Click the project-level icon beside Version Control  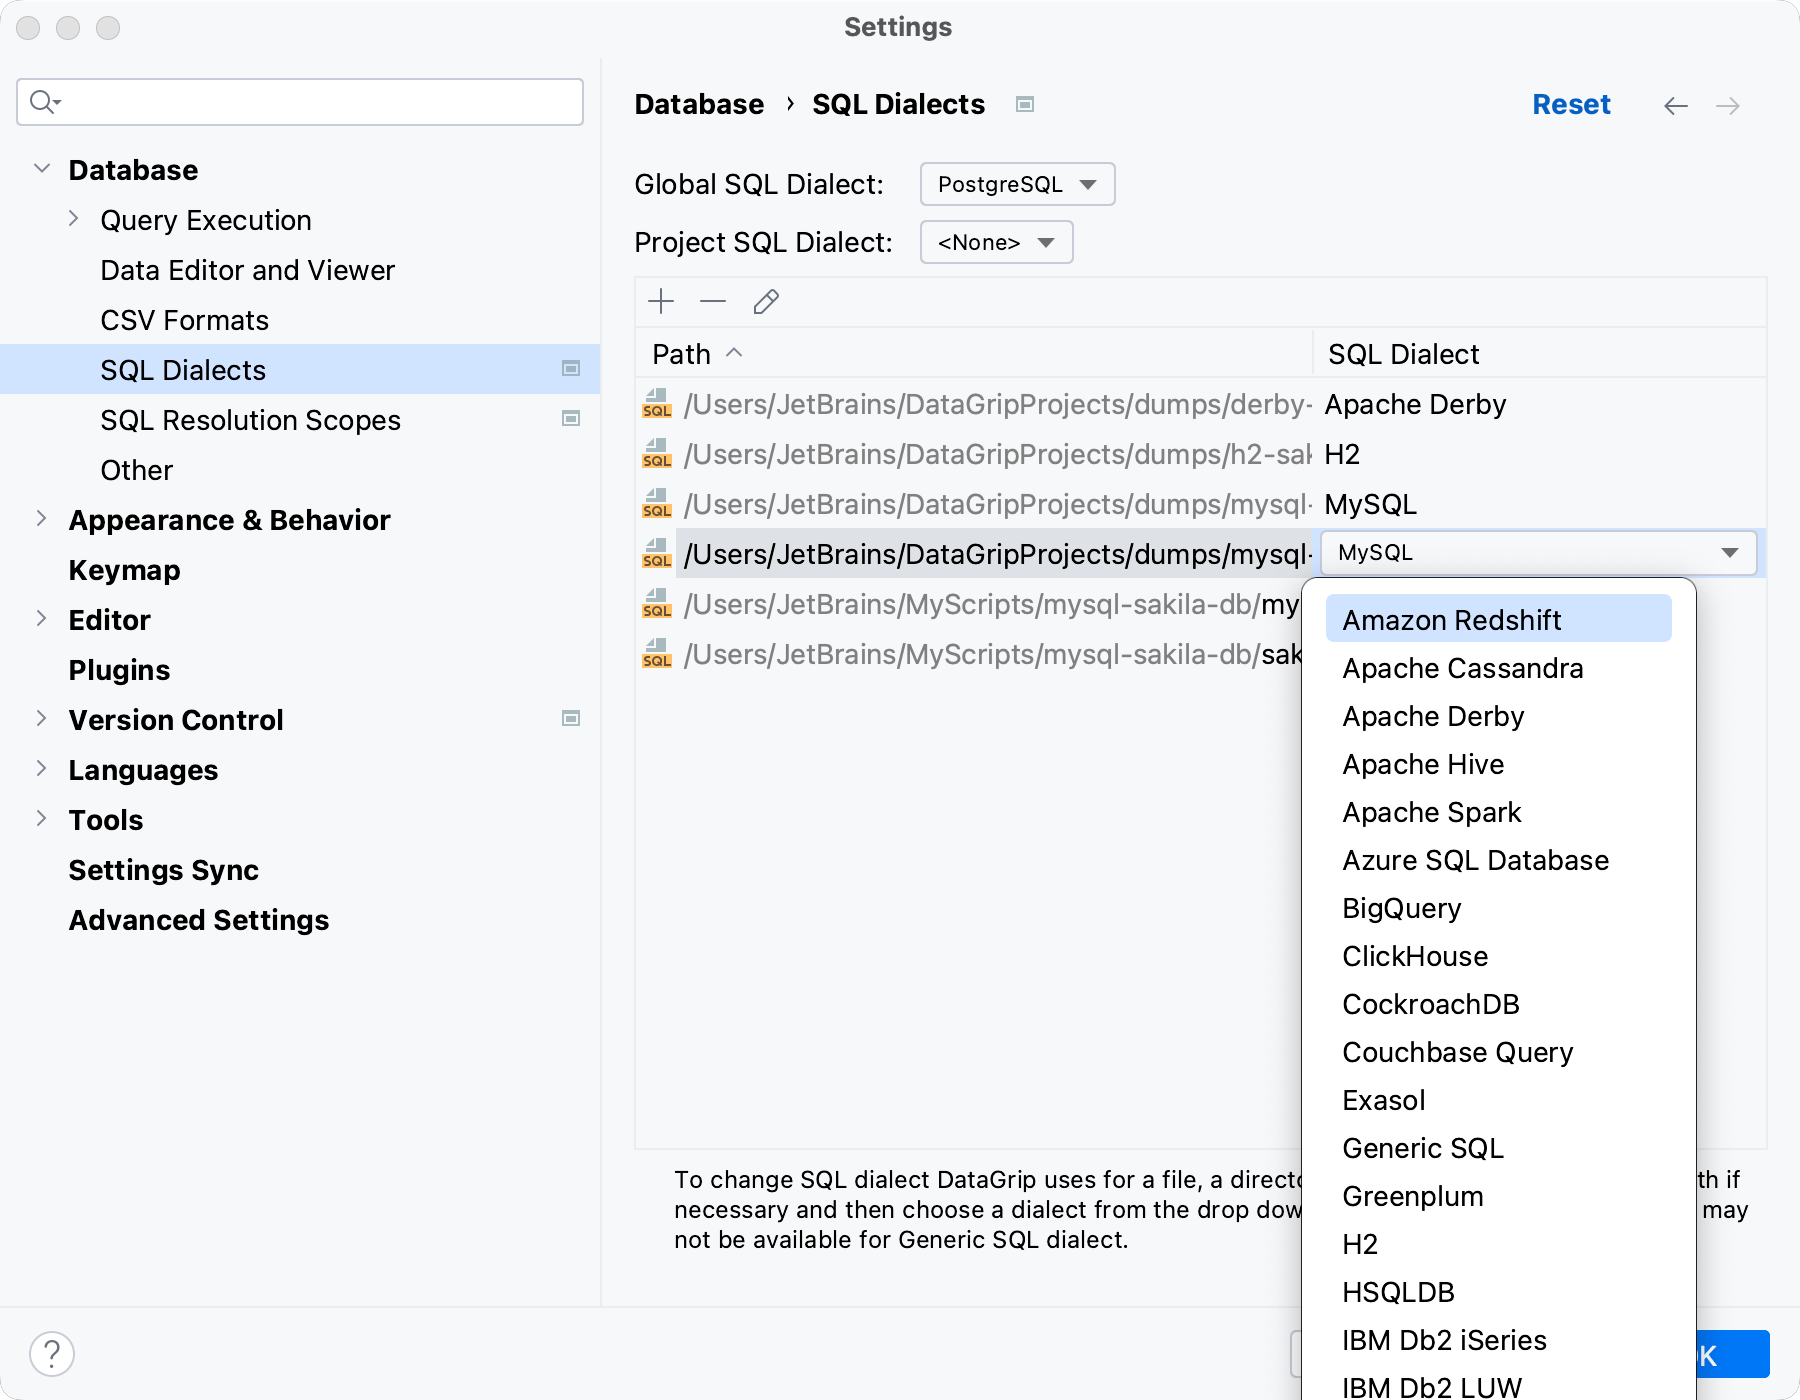[x=571, y=719]
